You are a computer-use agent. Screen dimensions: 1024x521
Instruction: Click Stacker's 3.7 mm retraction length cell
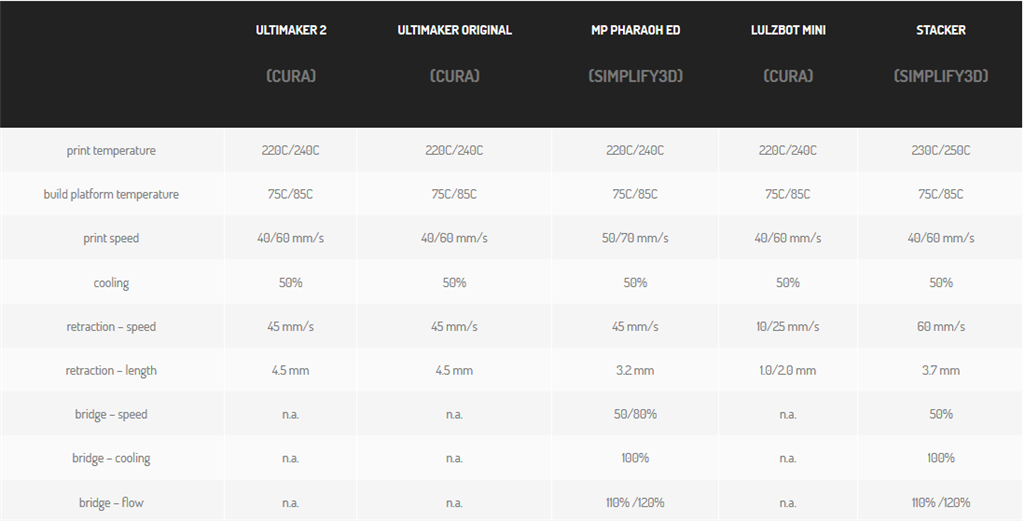tap(940, 370)
